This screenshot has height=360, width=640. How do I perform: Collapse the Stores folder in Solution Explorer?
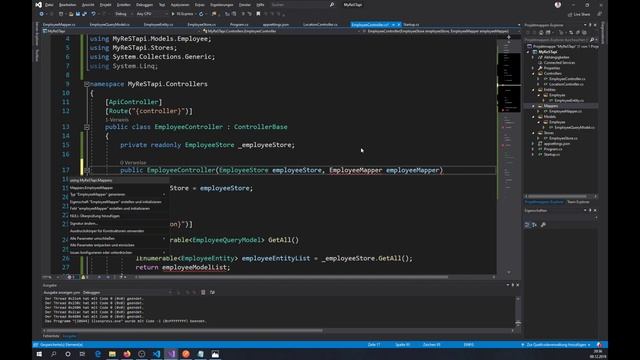point(533,133)
